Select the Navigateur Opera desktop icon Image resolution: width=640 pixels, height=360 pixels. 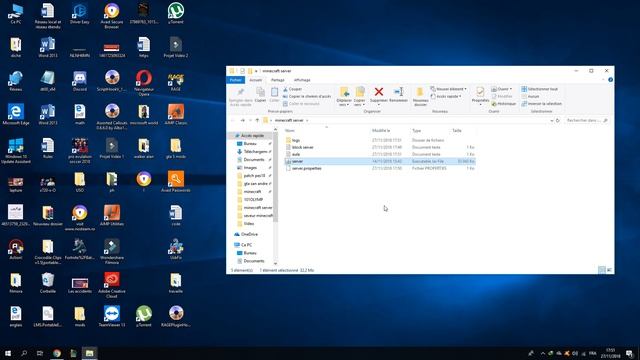(144, 83)
